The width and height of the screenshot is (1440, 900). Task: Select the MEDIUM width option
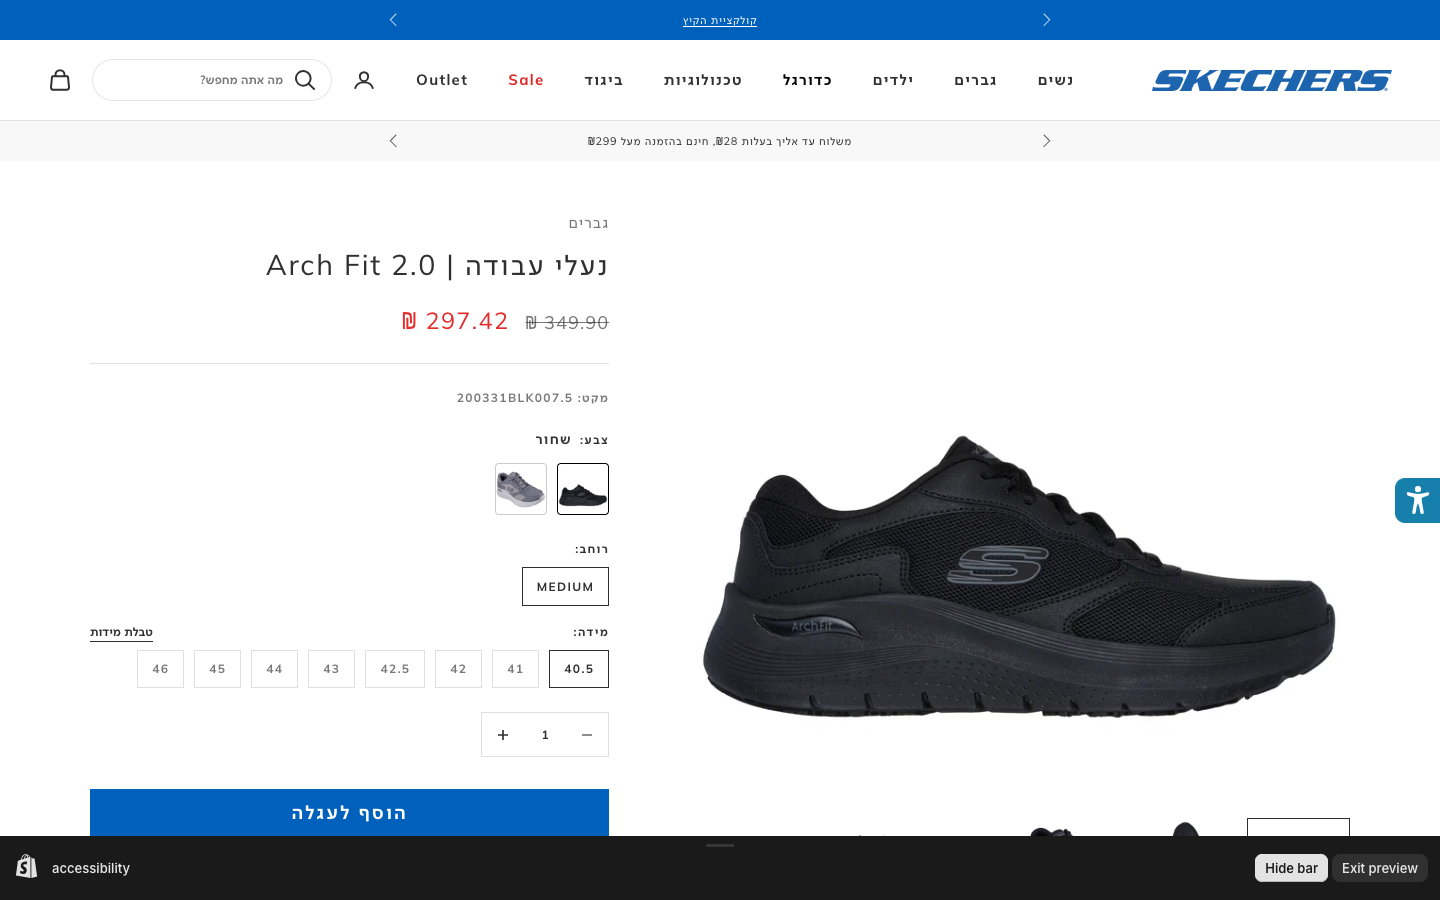click(x=565, y=587)
